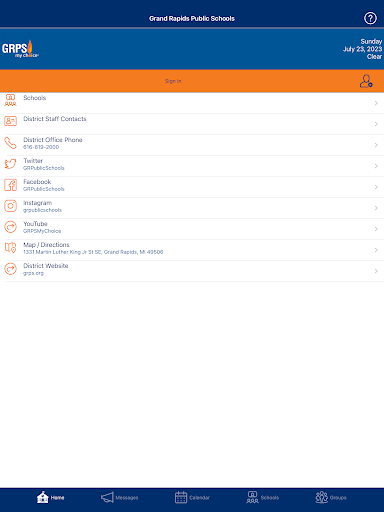This screenshot has height=512, width=384.
Task: Click the Grand Rapids Public Schools title
Action: (192, 19)
